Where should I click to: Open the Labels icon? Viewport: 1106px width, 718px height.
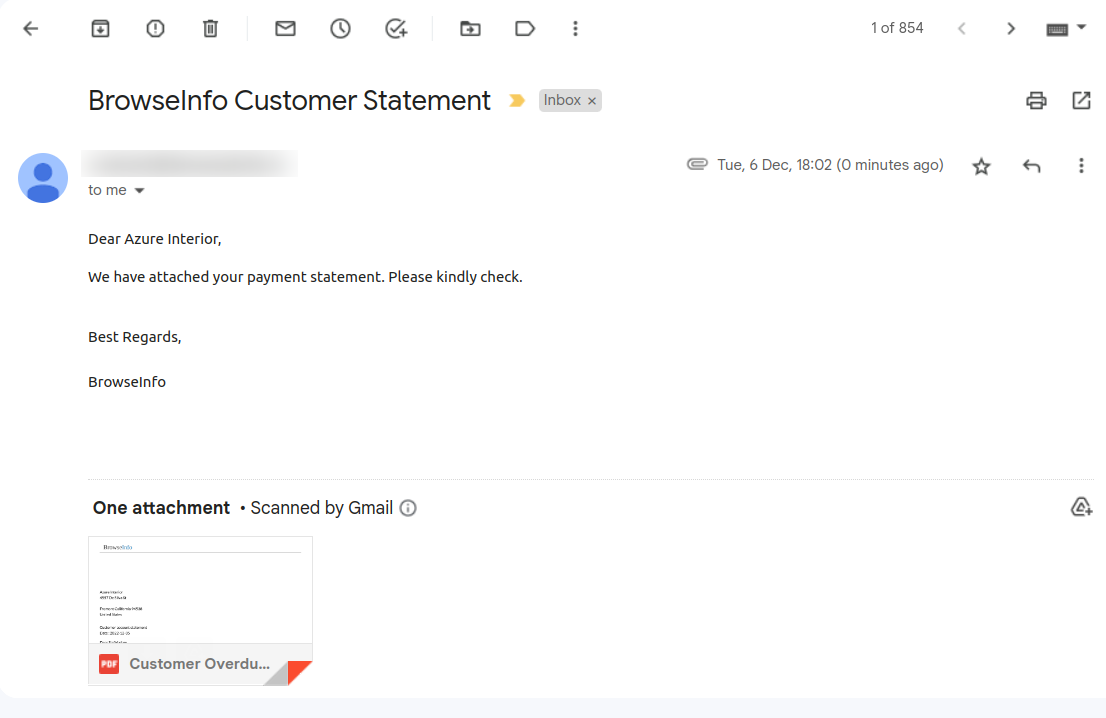pos(525,28)
